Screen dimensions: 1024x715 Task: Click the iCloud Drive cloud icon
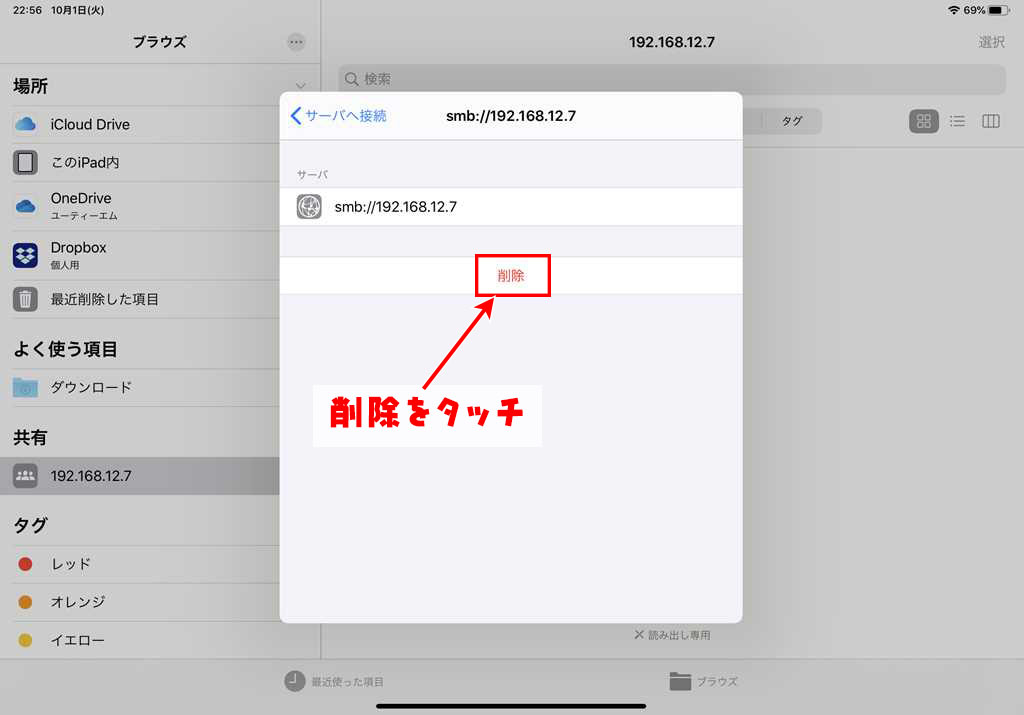point(25,124)
